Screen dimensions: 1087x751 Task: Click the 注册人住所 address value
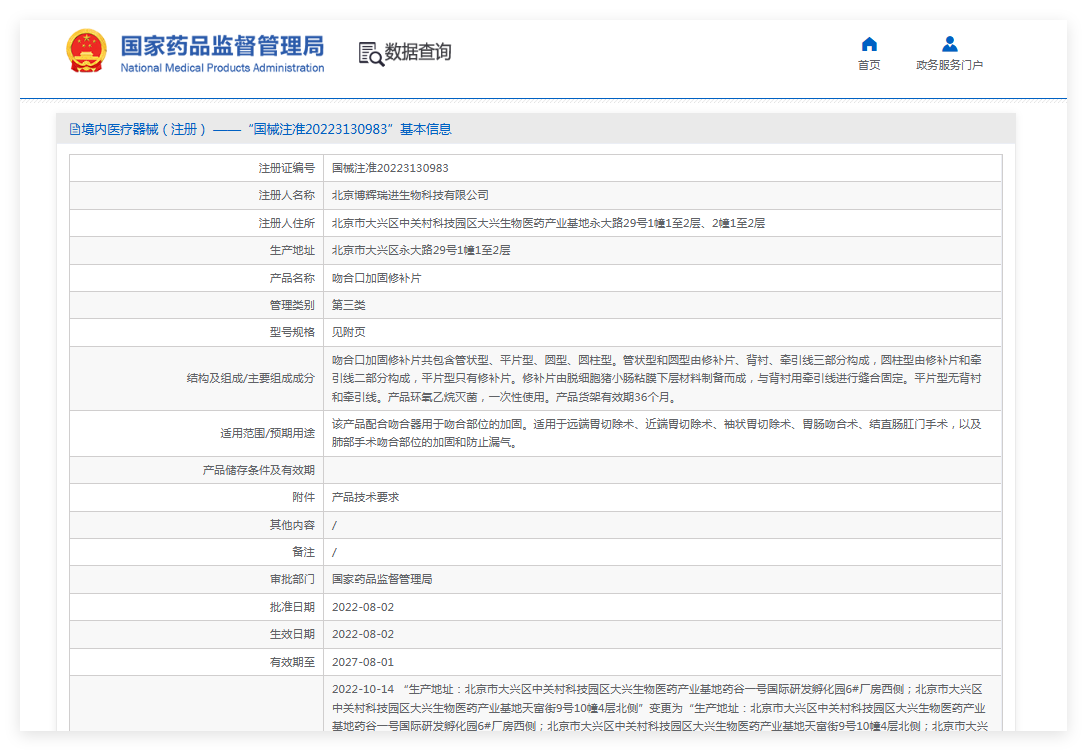(x=548, y=223)
